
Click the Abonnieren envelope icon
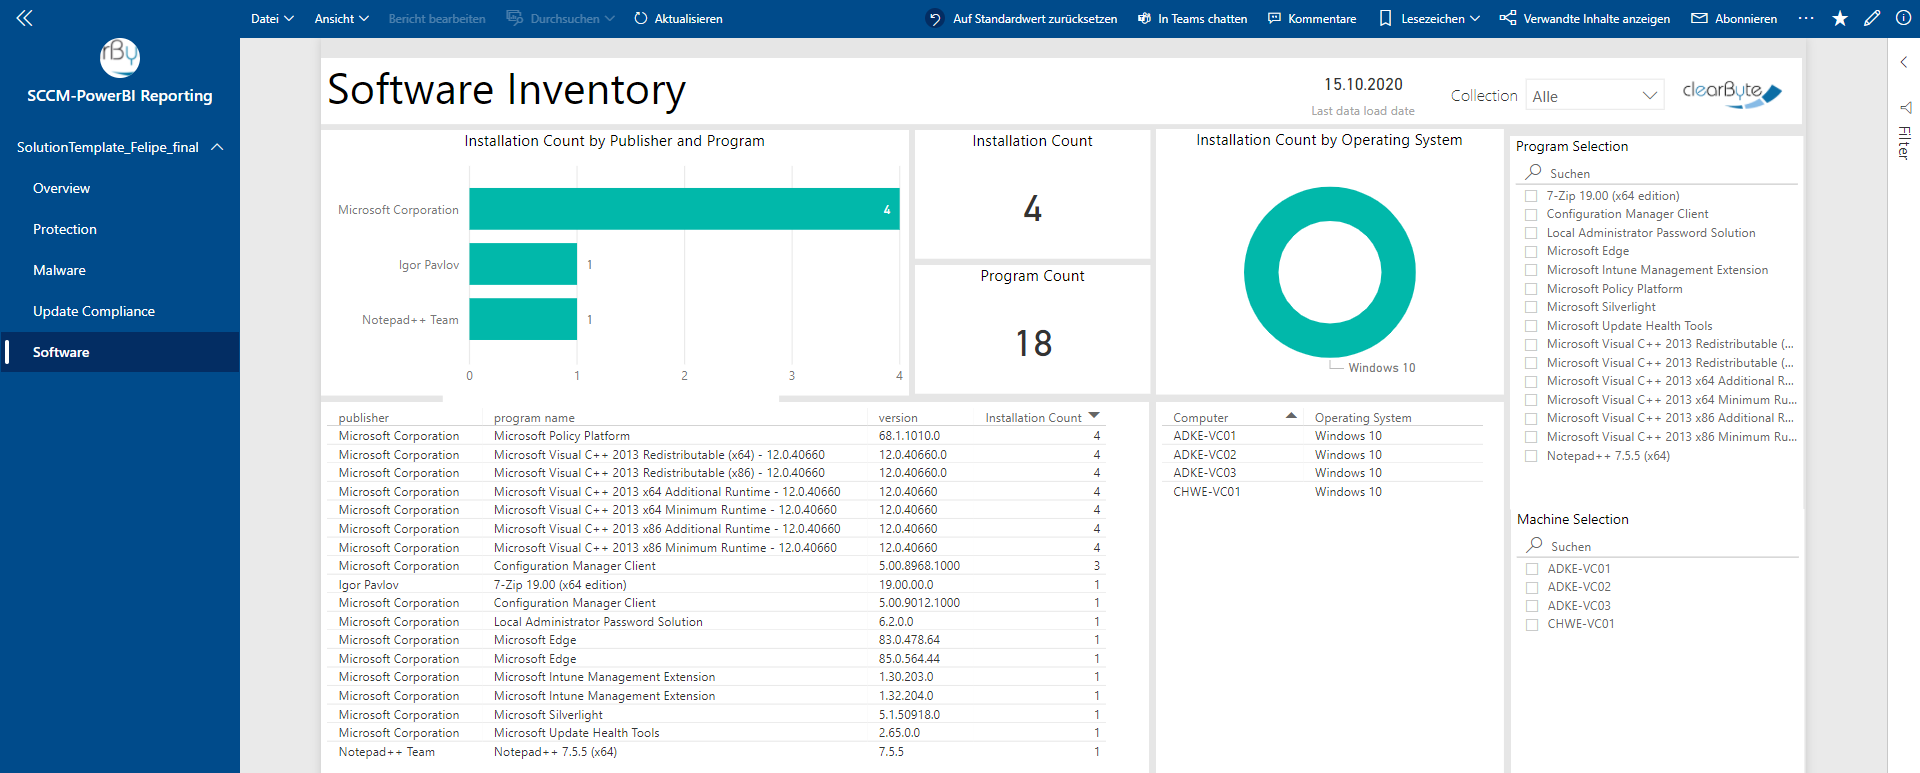(x=1699, y=18)
